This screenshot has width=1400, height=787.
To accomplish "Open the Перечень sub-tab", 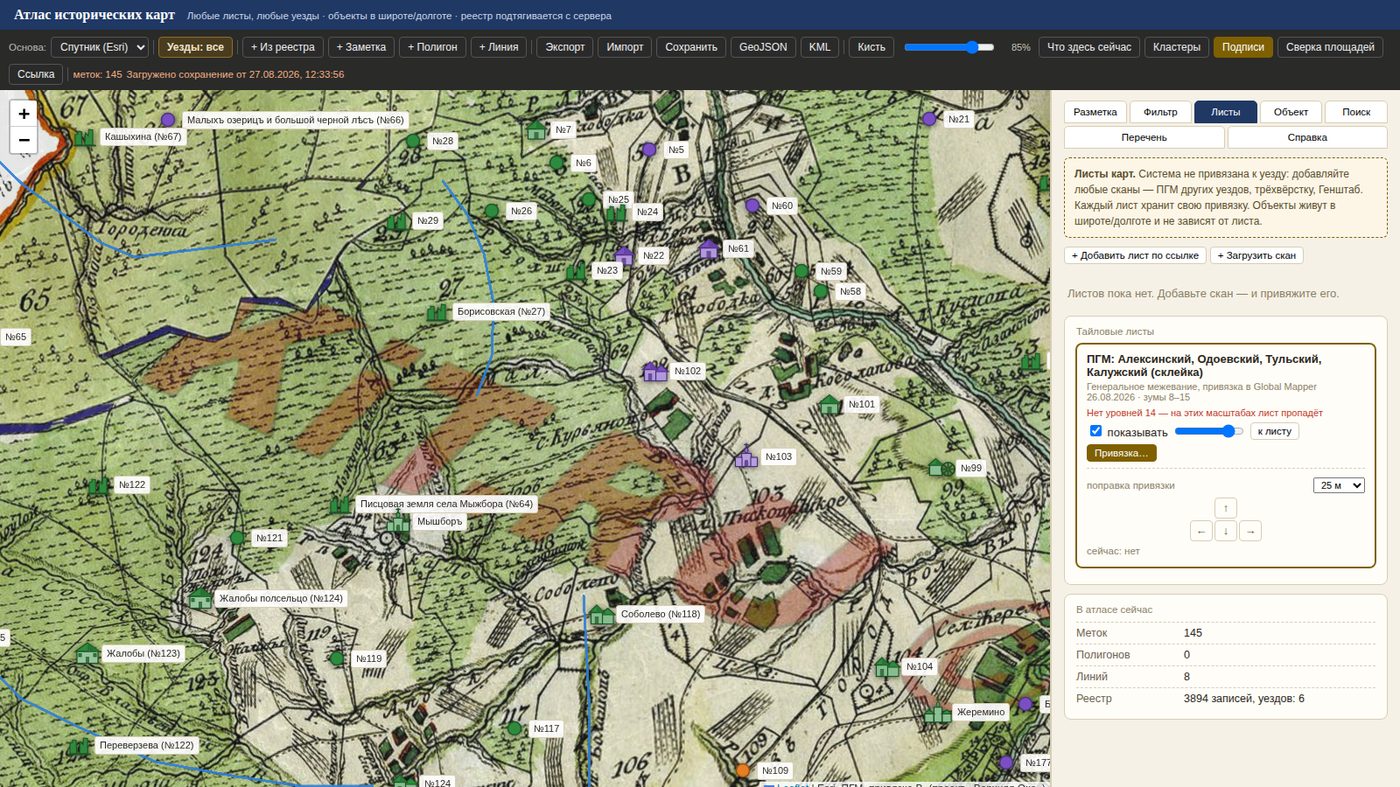I will point(1144,137).
